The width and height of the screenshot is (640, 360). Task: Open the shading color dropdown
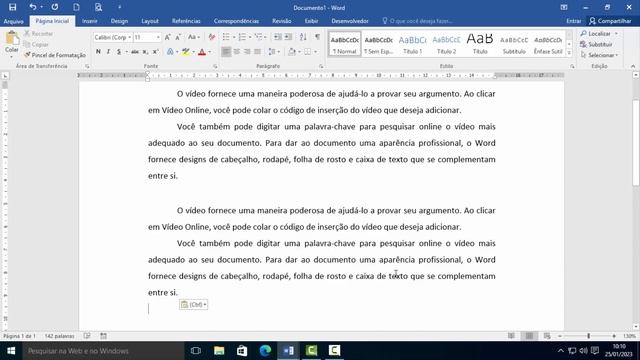299,52
